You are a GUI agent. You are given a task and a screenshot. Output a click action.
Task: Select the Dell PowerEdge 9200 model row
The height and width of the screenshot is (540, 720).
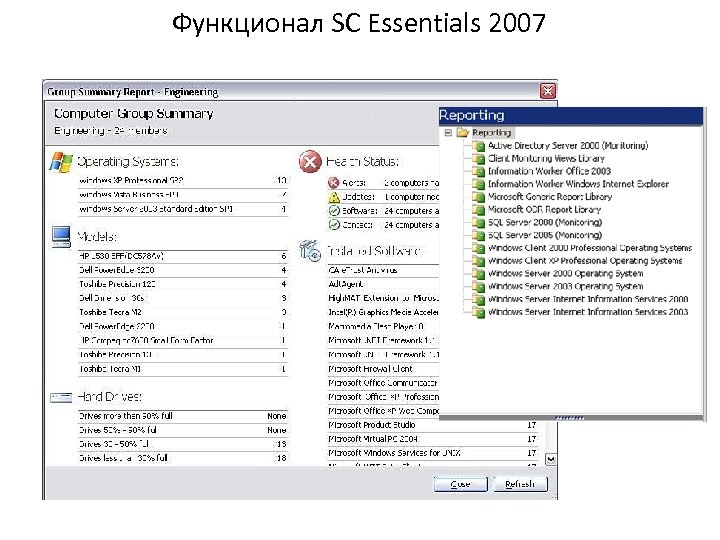(x=183, y=270)
